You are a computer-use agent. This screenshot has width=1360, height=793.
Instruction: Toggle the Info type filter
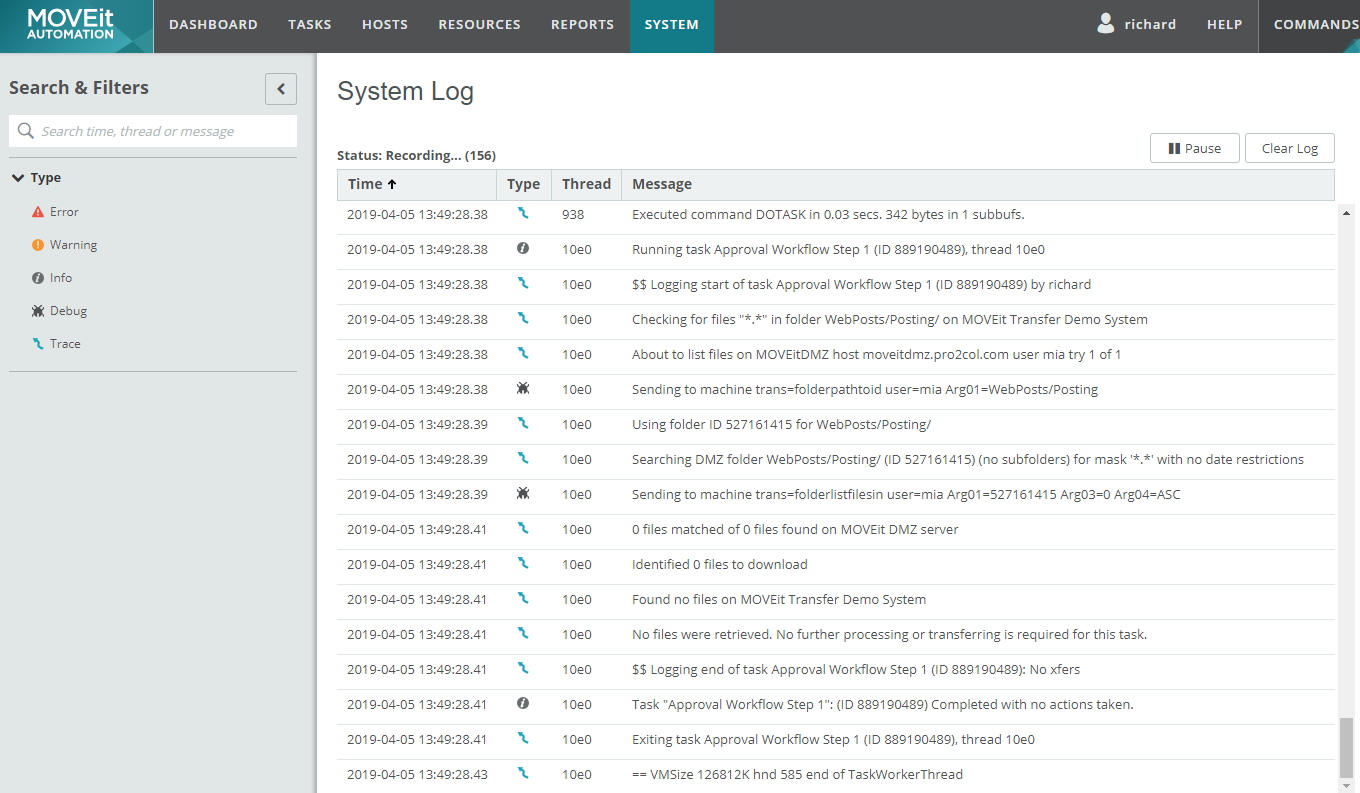(x=61, y=278)
